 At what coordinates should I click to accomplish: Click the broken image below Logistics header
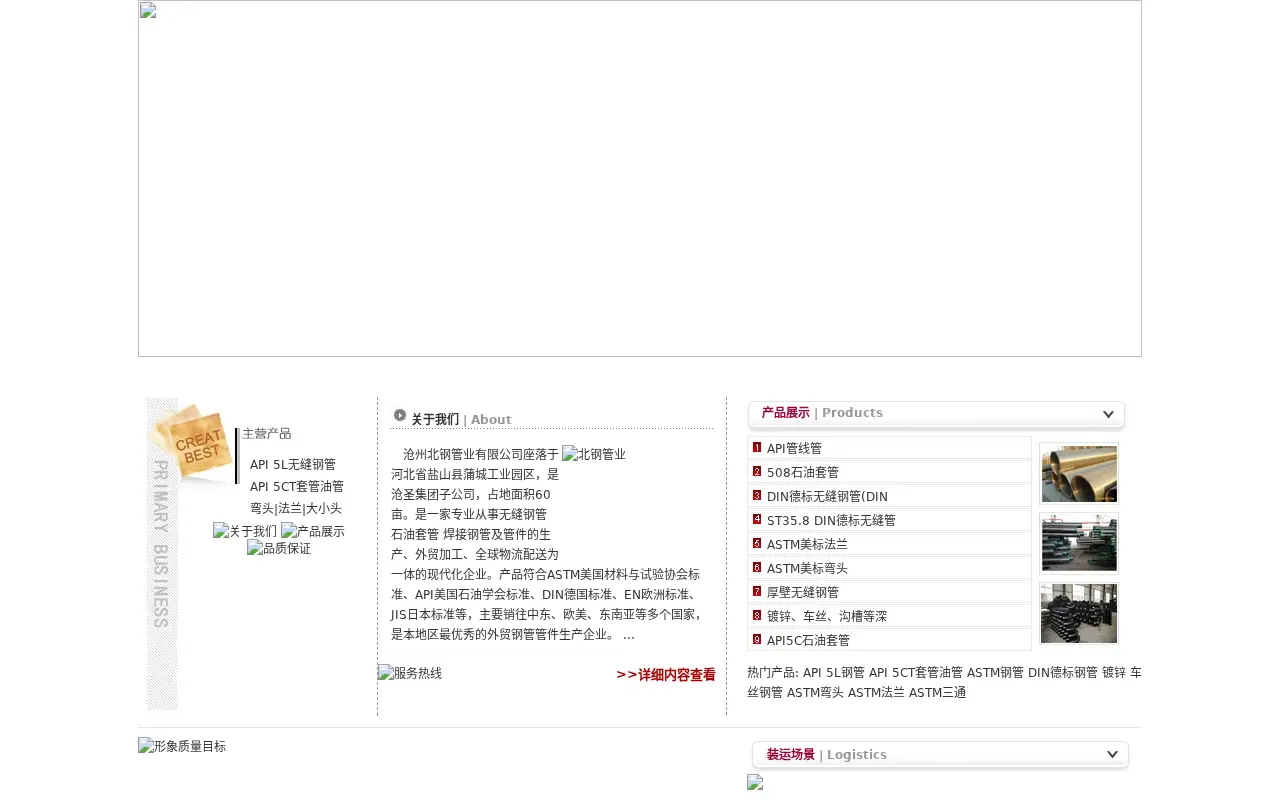755,783
